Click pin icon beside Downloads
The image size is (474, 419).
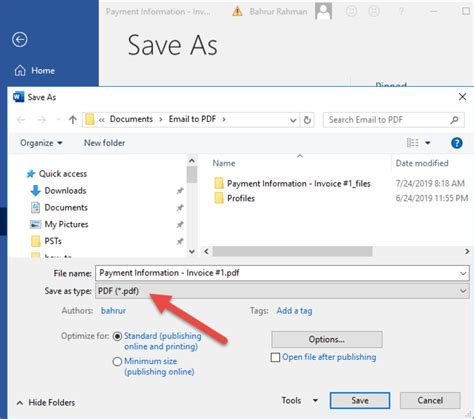(x=180, y=191)
